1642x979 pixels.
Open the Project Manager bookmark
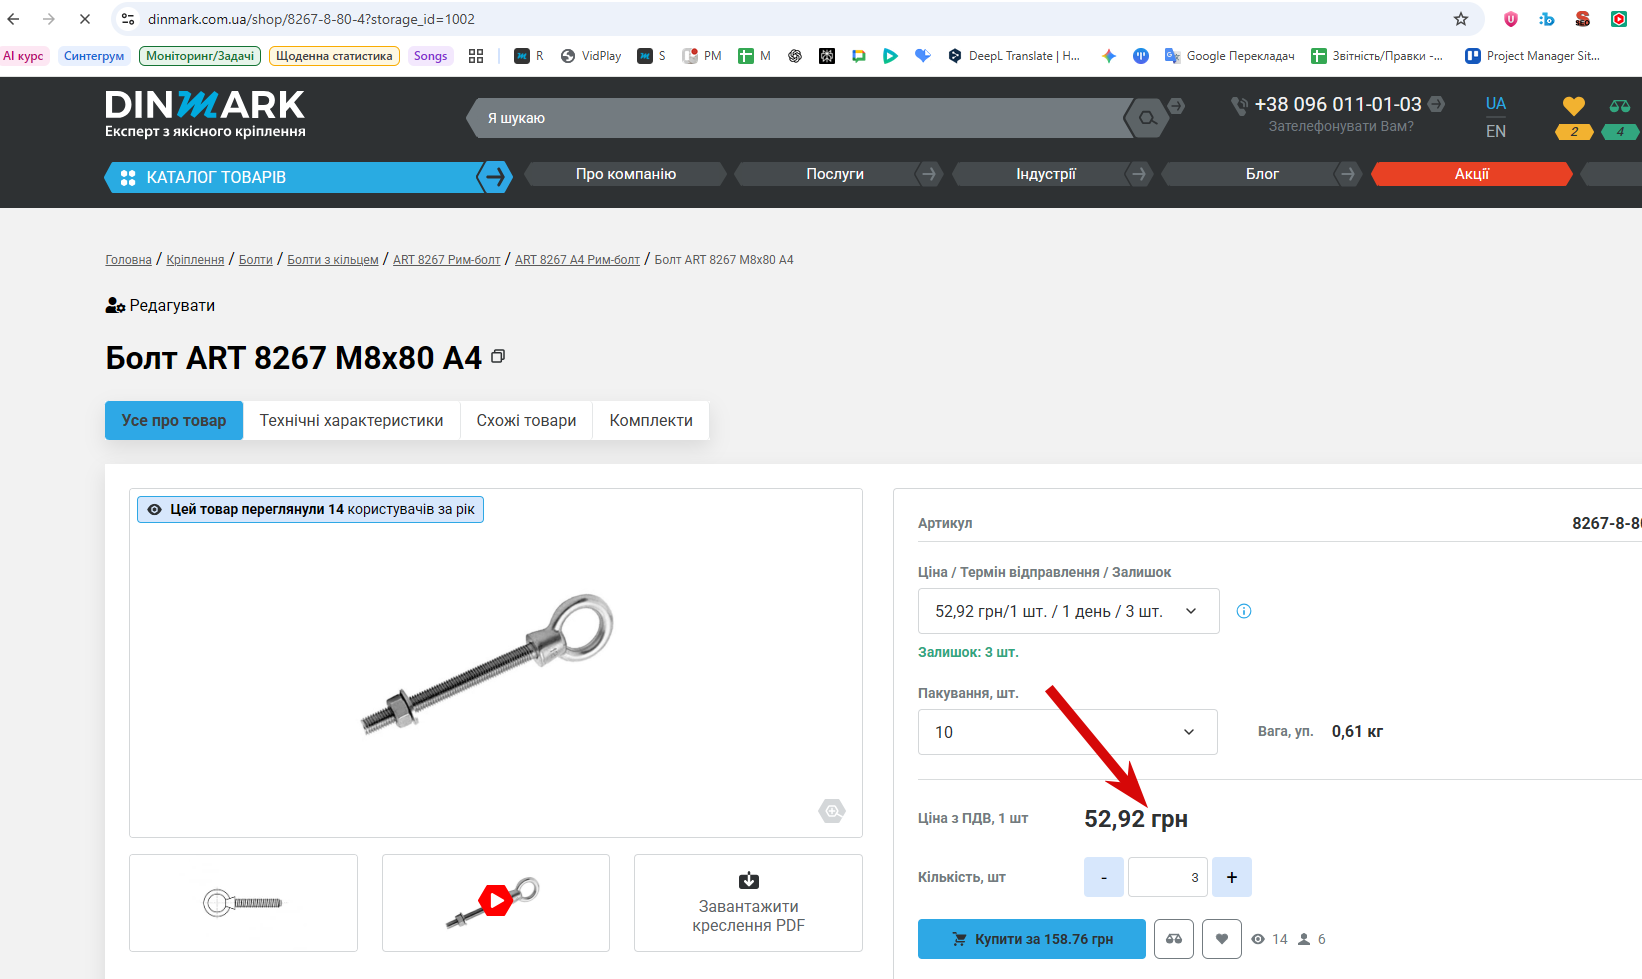pyautogui.click(x=1532, y=56)
